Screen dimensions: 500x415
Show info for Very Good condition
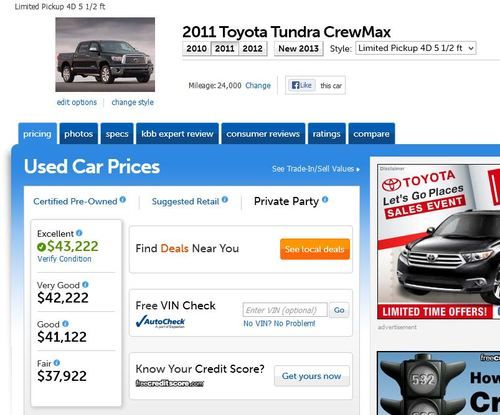tap(85, 284)
